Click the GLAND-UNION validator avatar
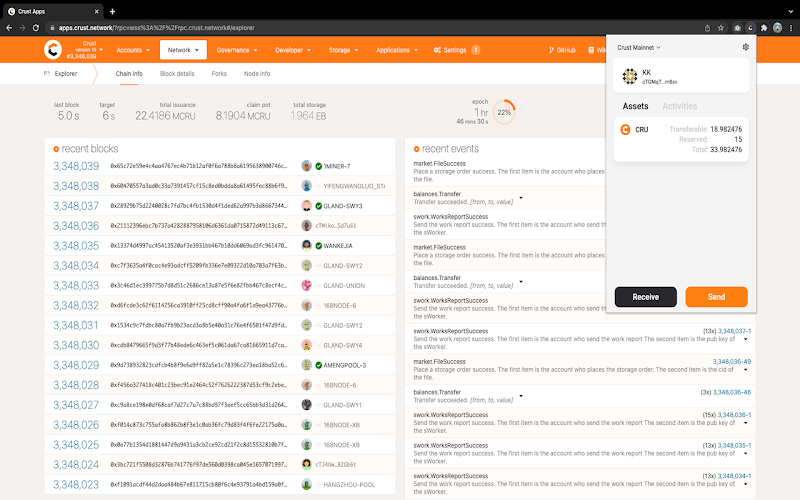Viewport: 800px width, 500px height. (x=306, y=285)
